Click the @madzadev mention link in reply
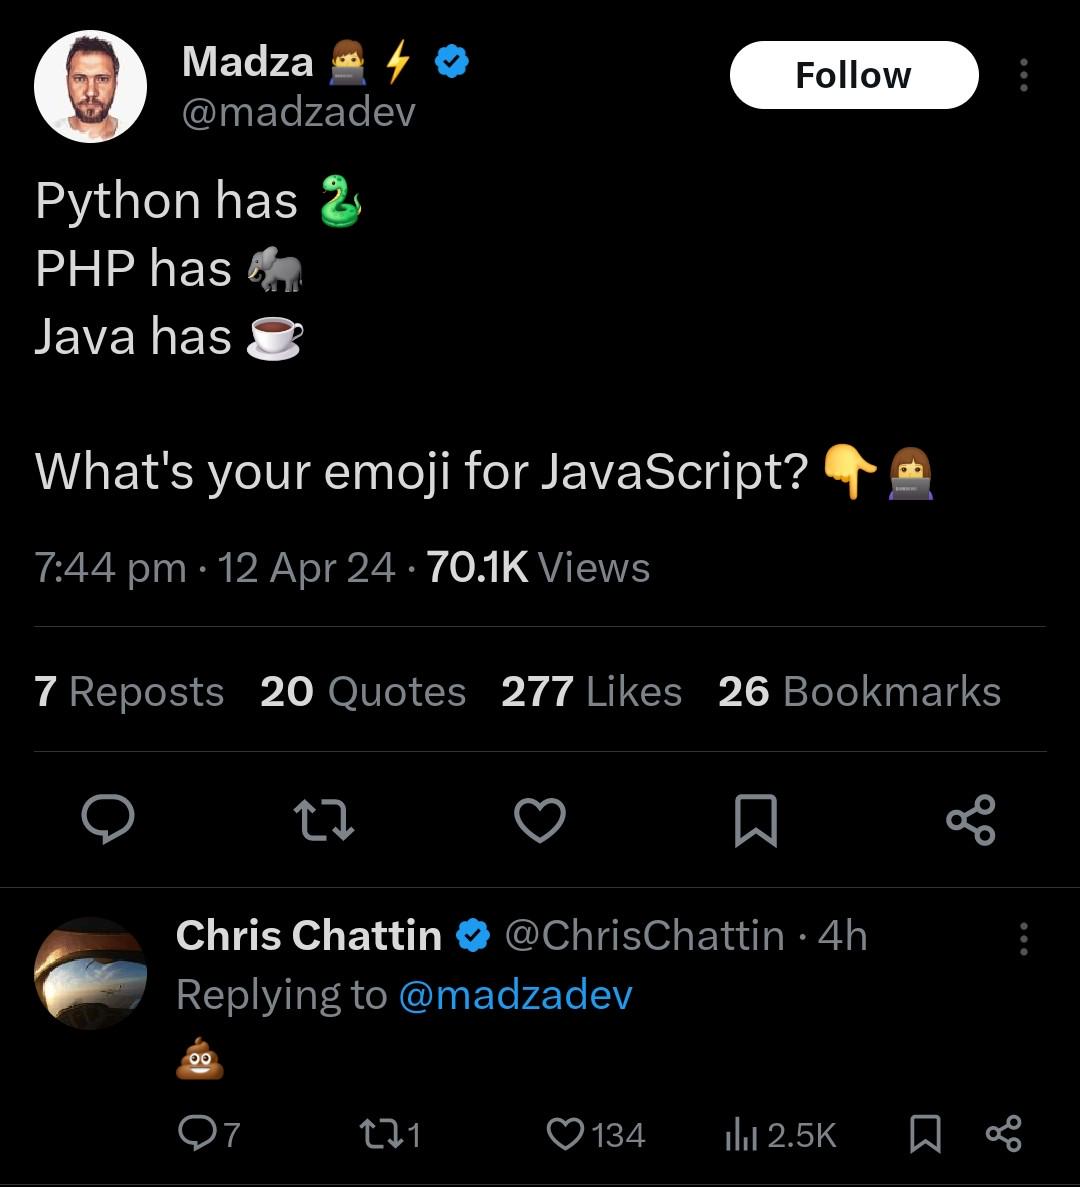This screenshot has width=1080, height=1187. coord(515,995)
